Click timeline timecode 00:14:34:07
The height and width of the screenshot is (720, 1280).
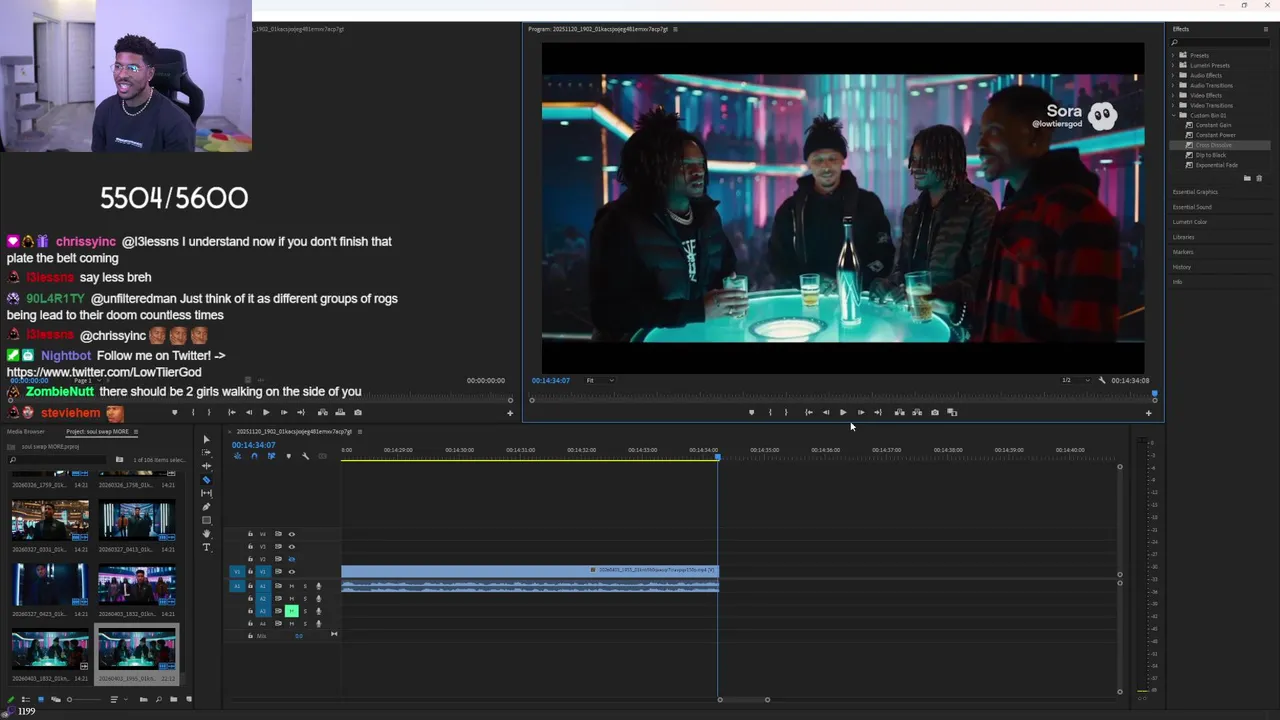[x=254, y=445]
